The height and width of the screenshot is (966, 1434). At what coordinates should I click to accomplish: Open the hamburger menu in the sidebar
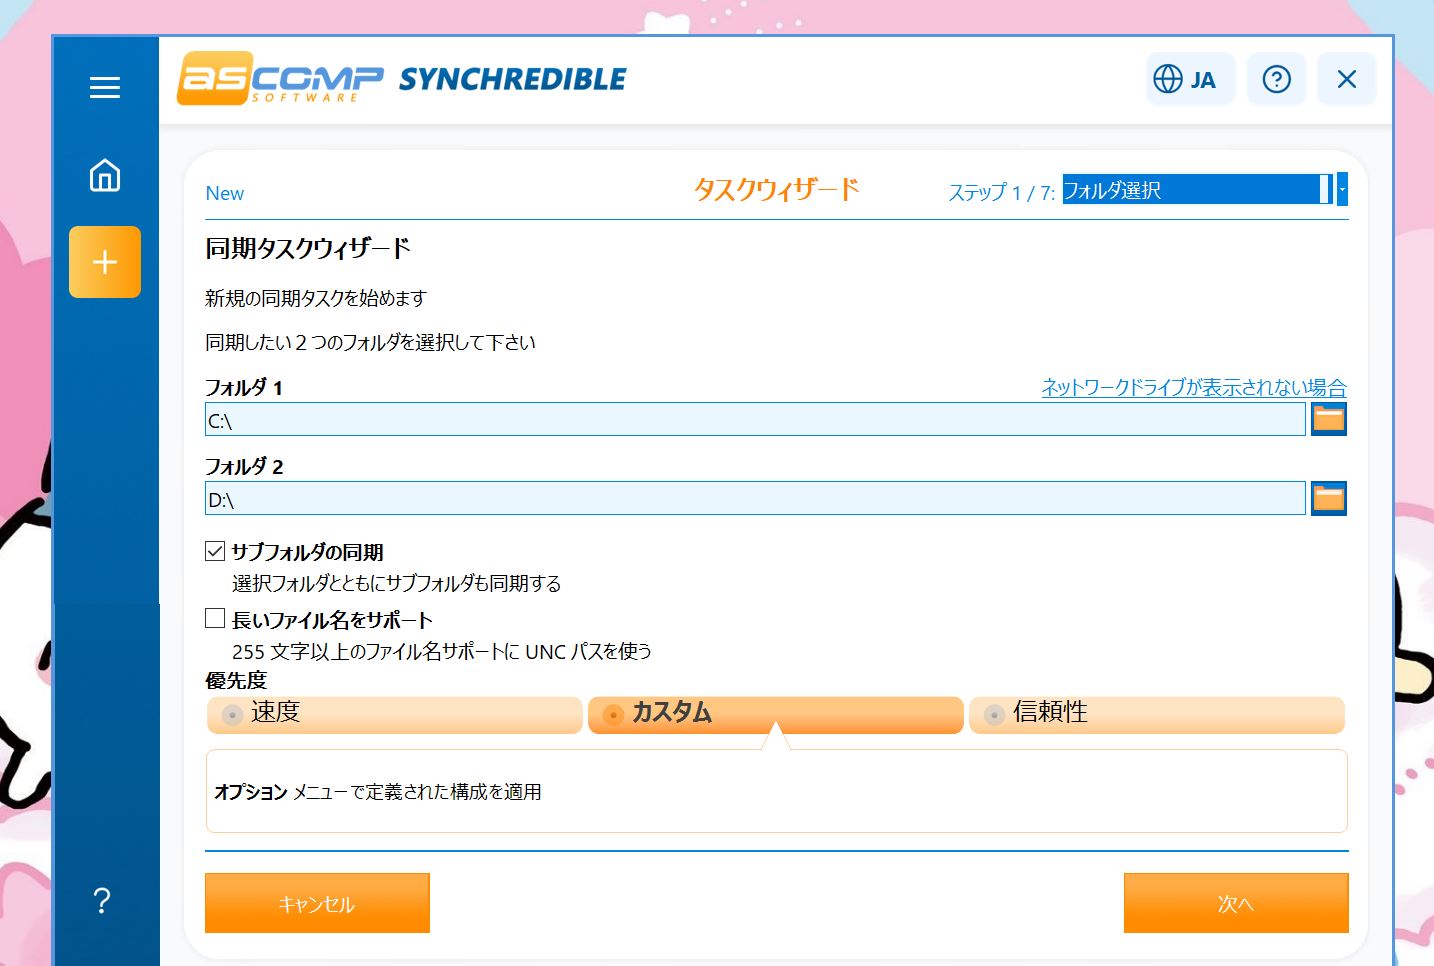pos(104,88)
